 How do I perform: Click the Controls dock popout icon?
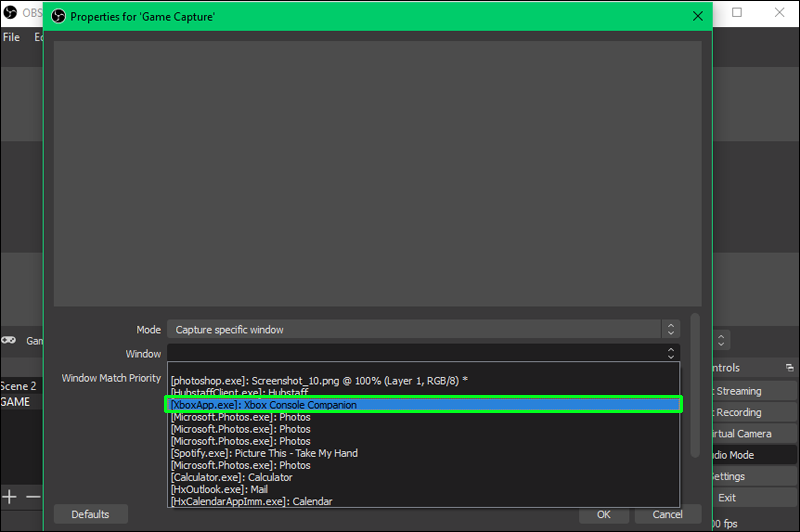790,368
